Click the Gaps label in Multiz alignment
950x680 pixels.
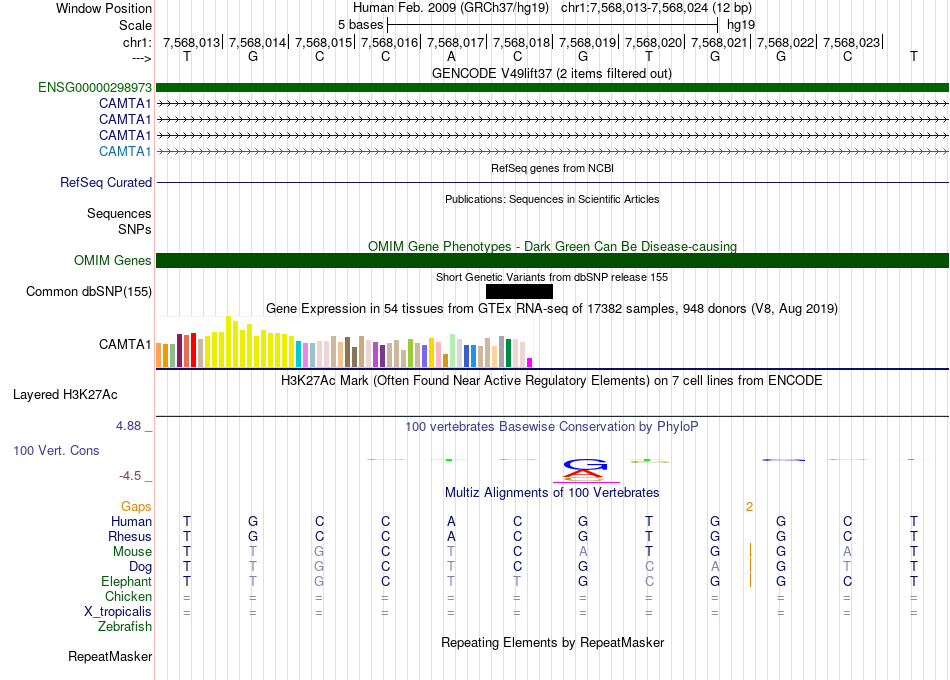point(136,507)
